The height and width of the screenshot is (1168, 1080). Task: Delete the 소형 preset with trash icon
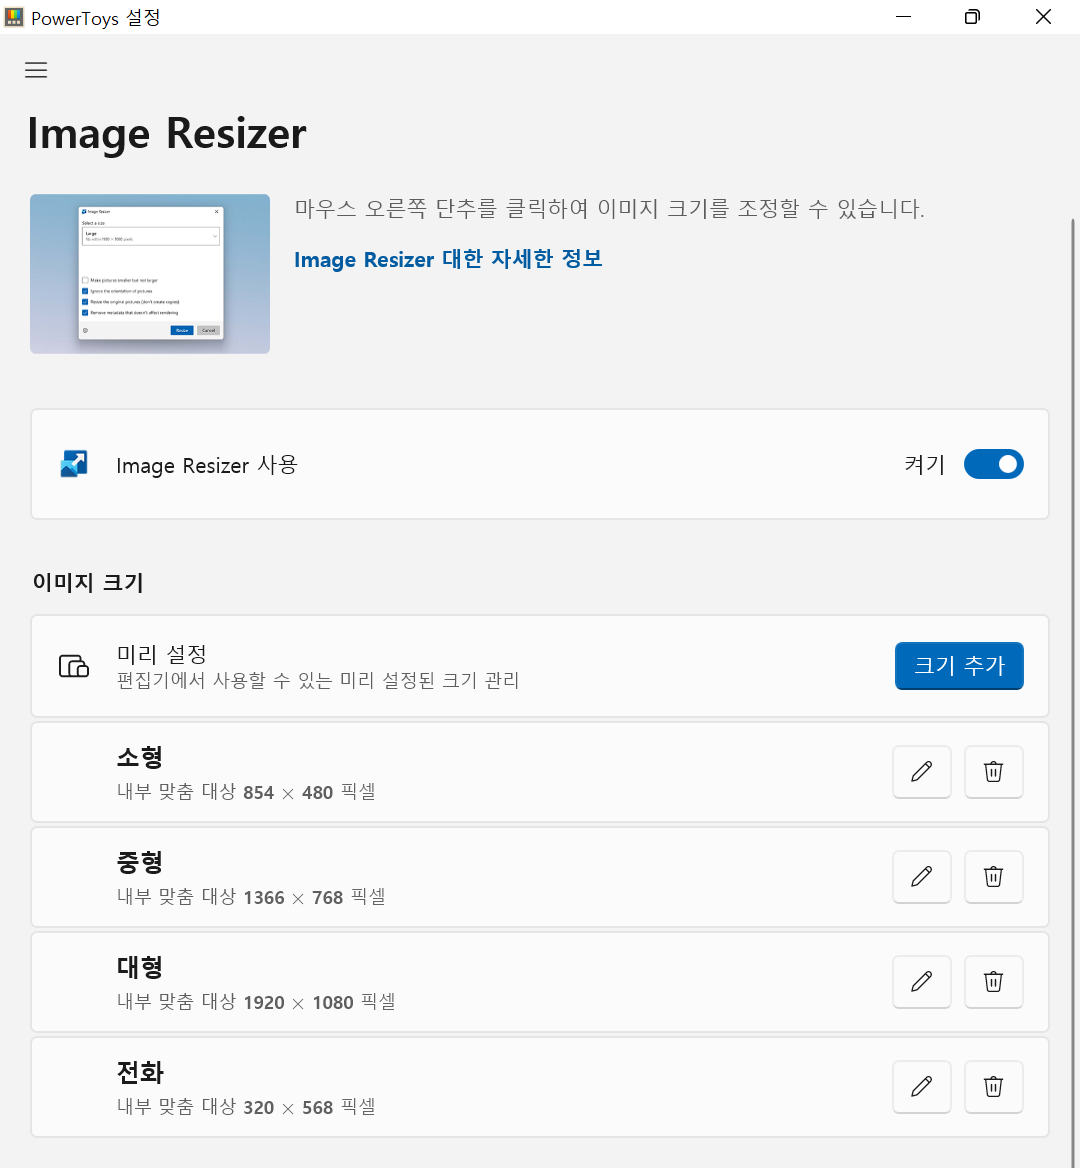(x=993, y=772)
